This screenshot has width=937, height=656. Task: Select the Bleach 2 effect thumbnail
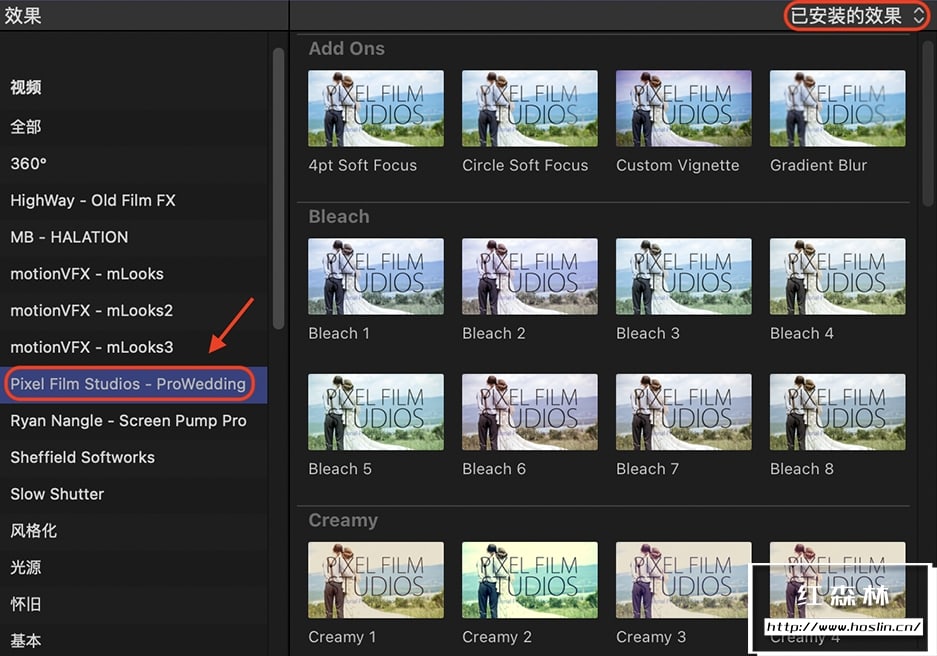529,276
